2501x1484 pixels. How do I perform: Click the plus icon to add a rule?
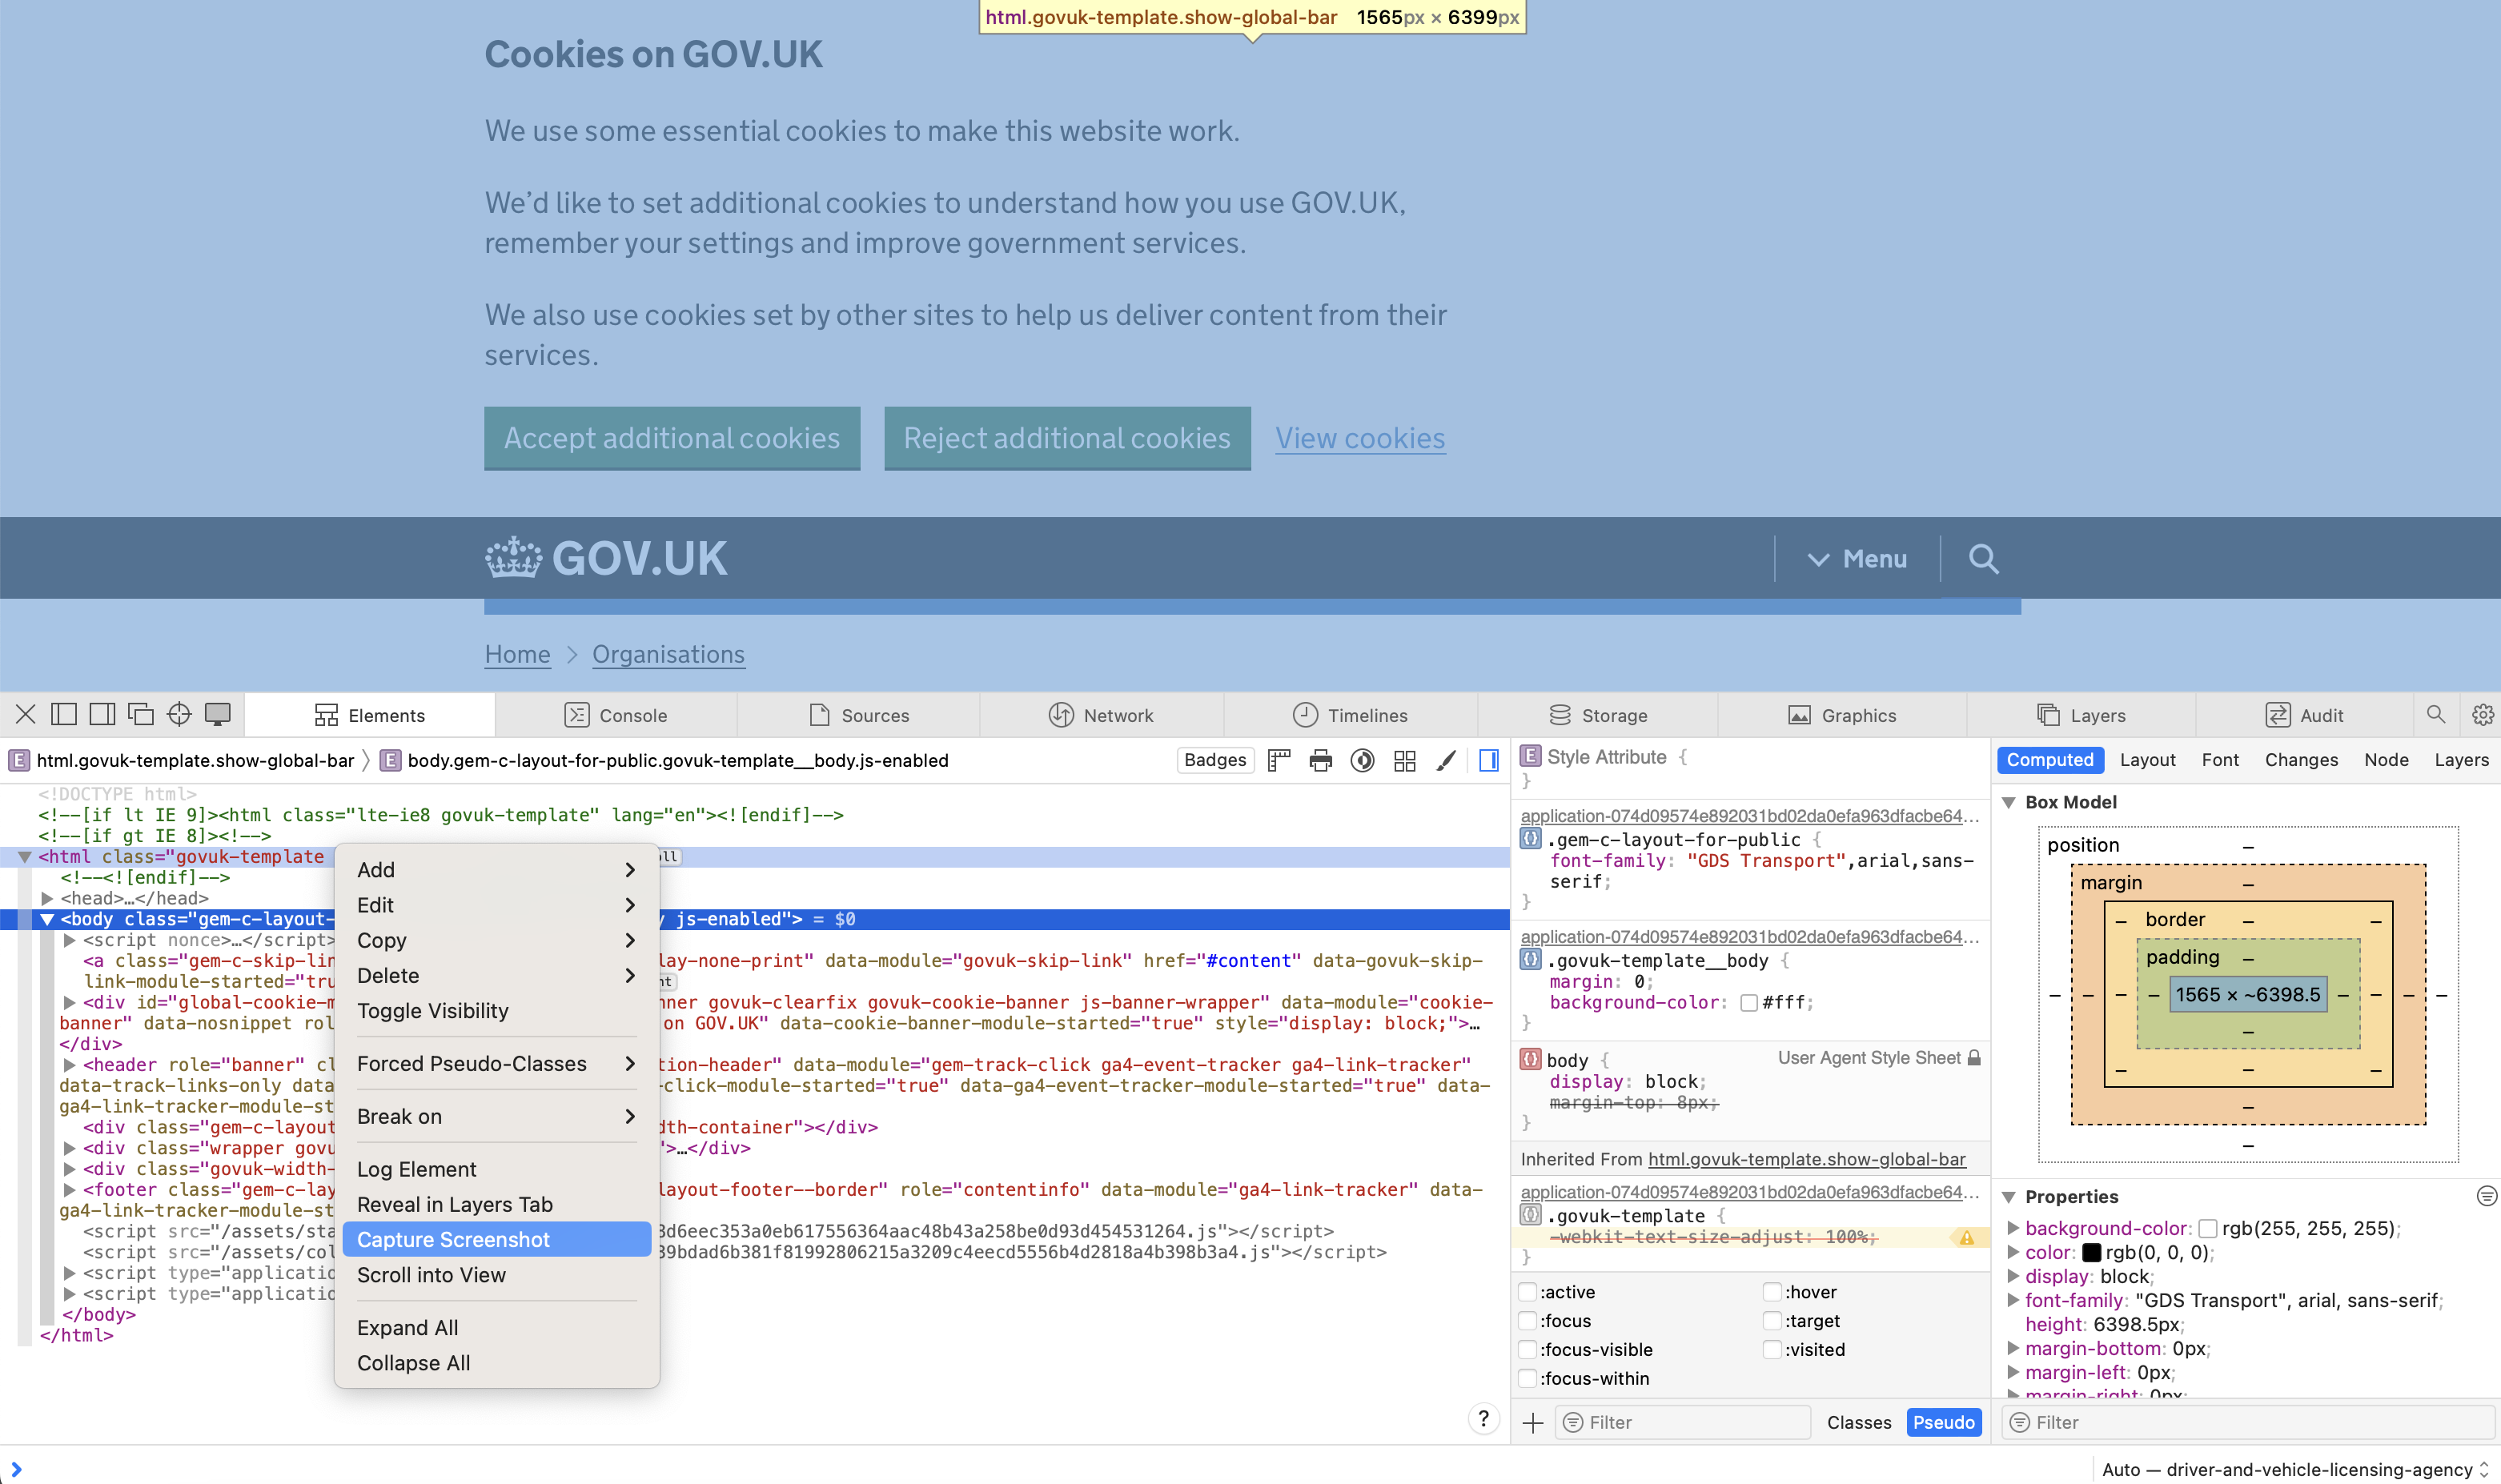[x=1532, y=1422]
